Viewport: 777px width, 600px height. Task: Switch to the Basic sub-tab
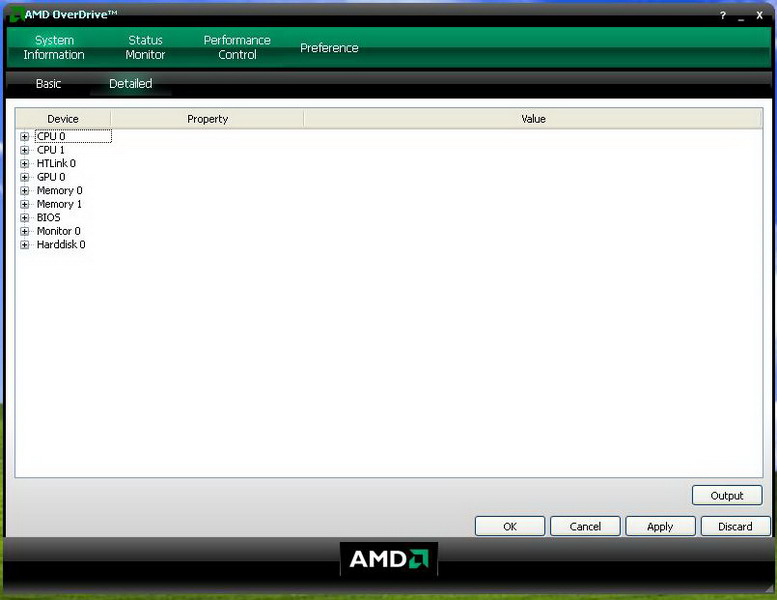coord(48,84)
